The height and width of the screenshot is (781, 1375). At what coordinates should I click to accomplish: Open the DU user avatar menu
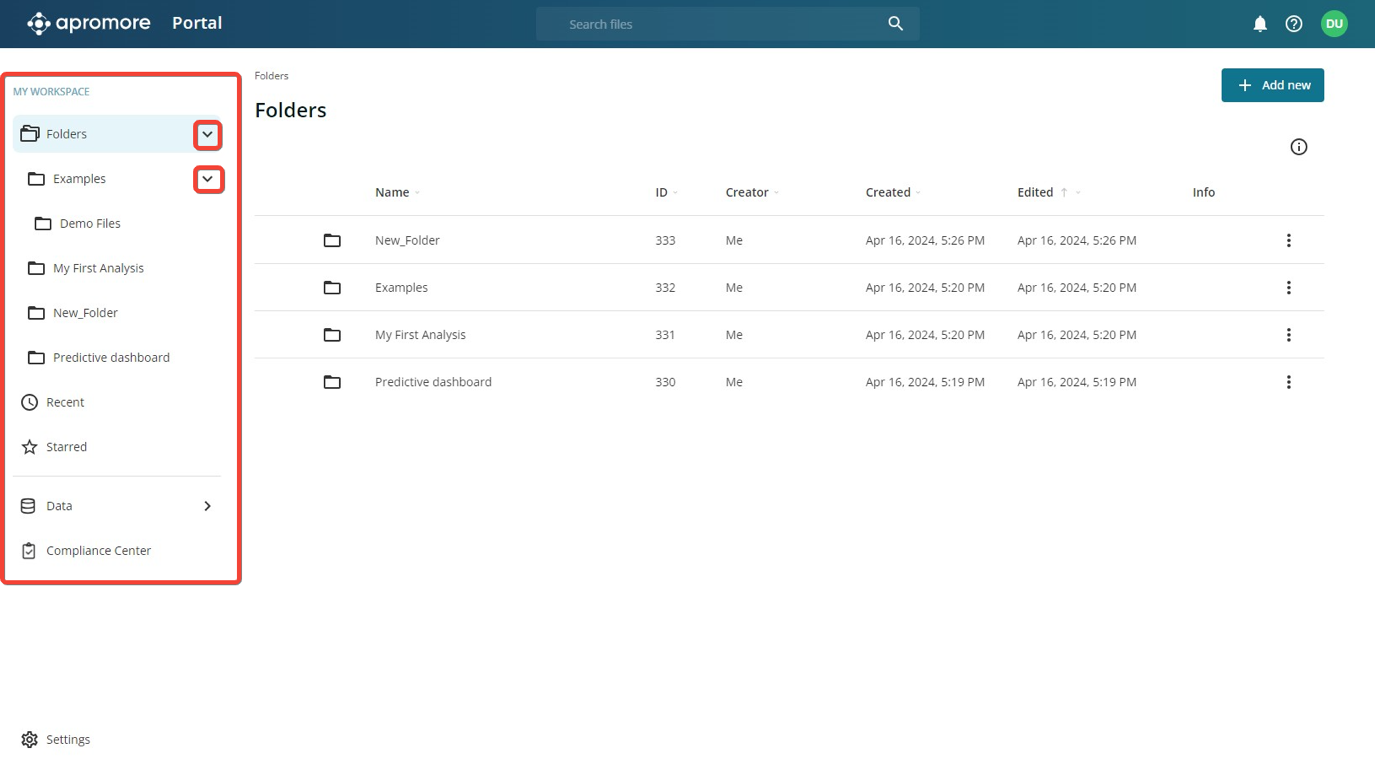pos(1334,24)
